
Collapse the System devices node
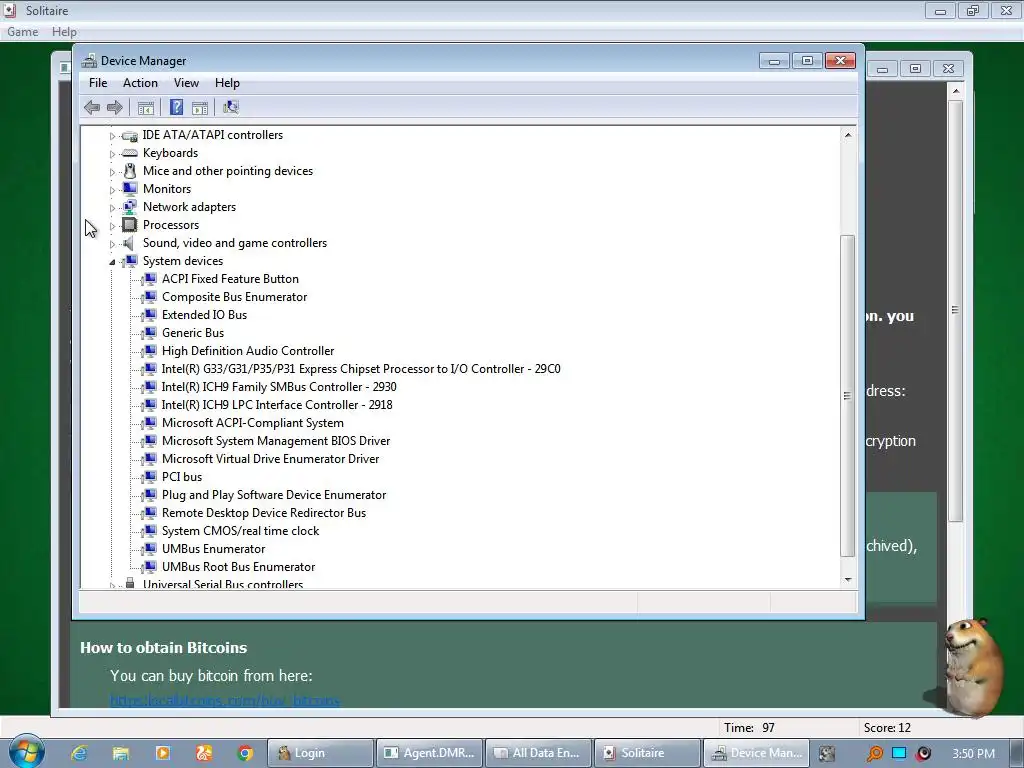click(112, 262)
